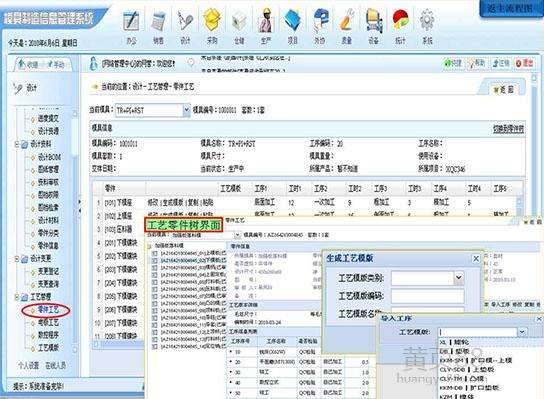544x399 pixels.
Task: Open the 工艺模板 dropdown in 导入工序 dialog
Action: click(x=522, y=332)
